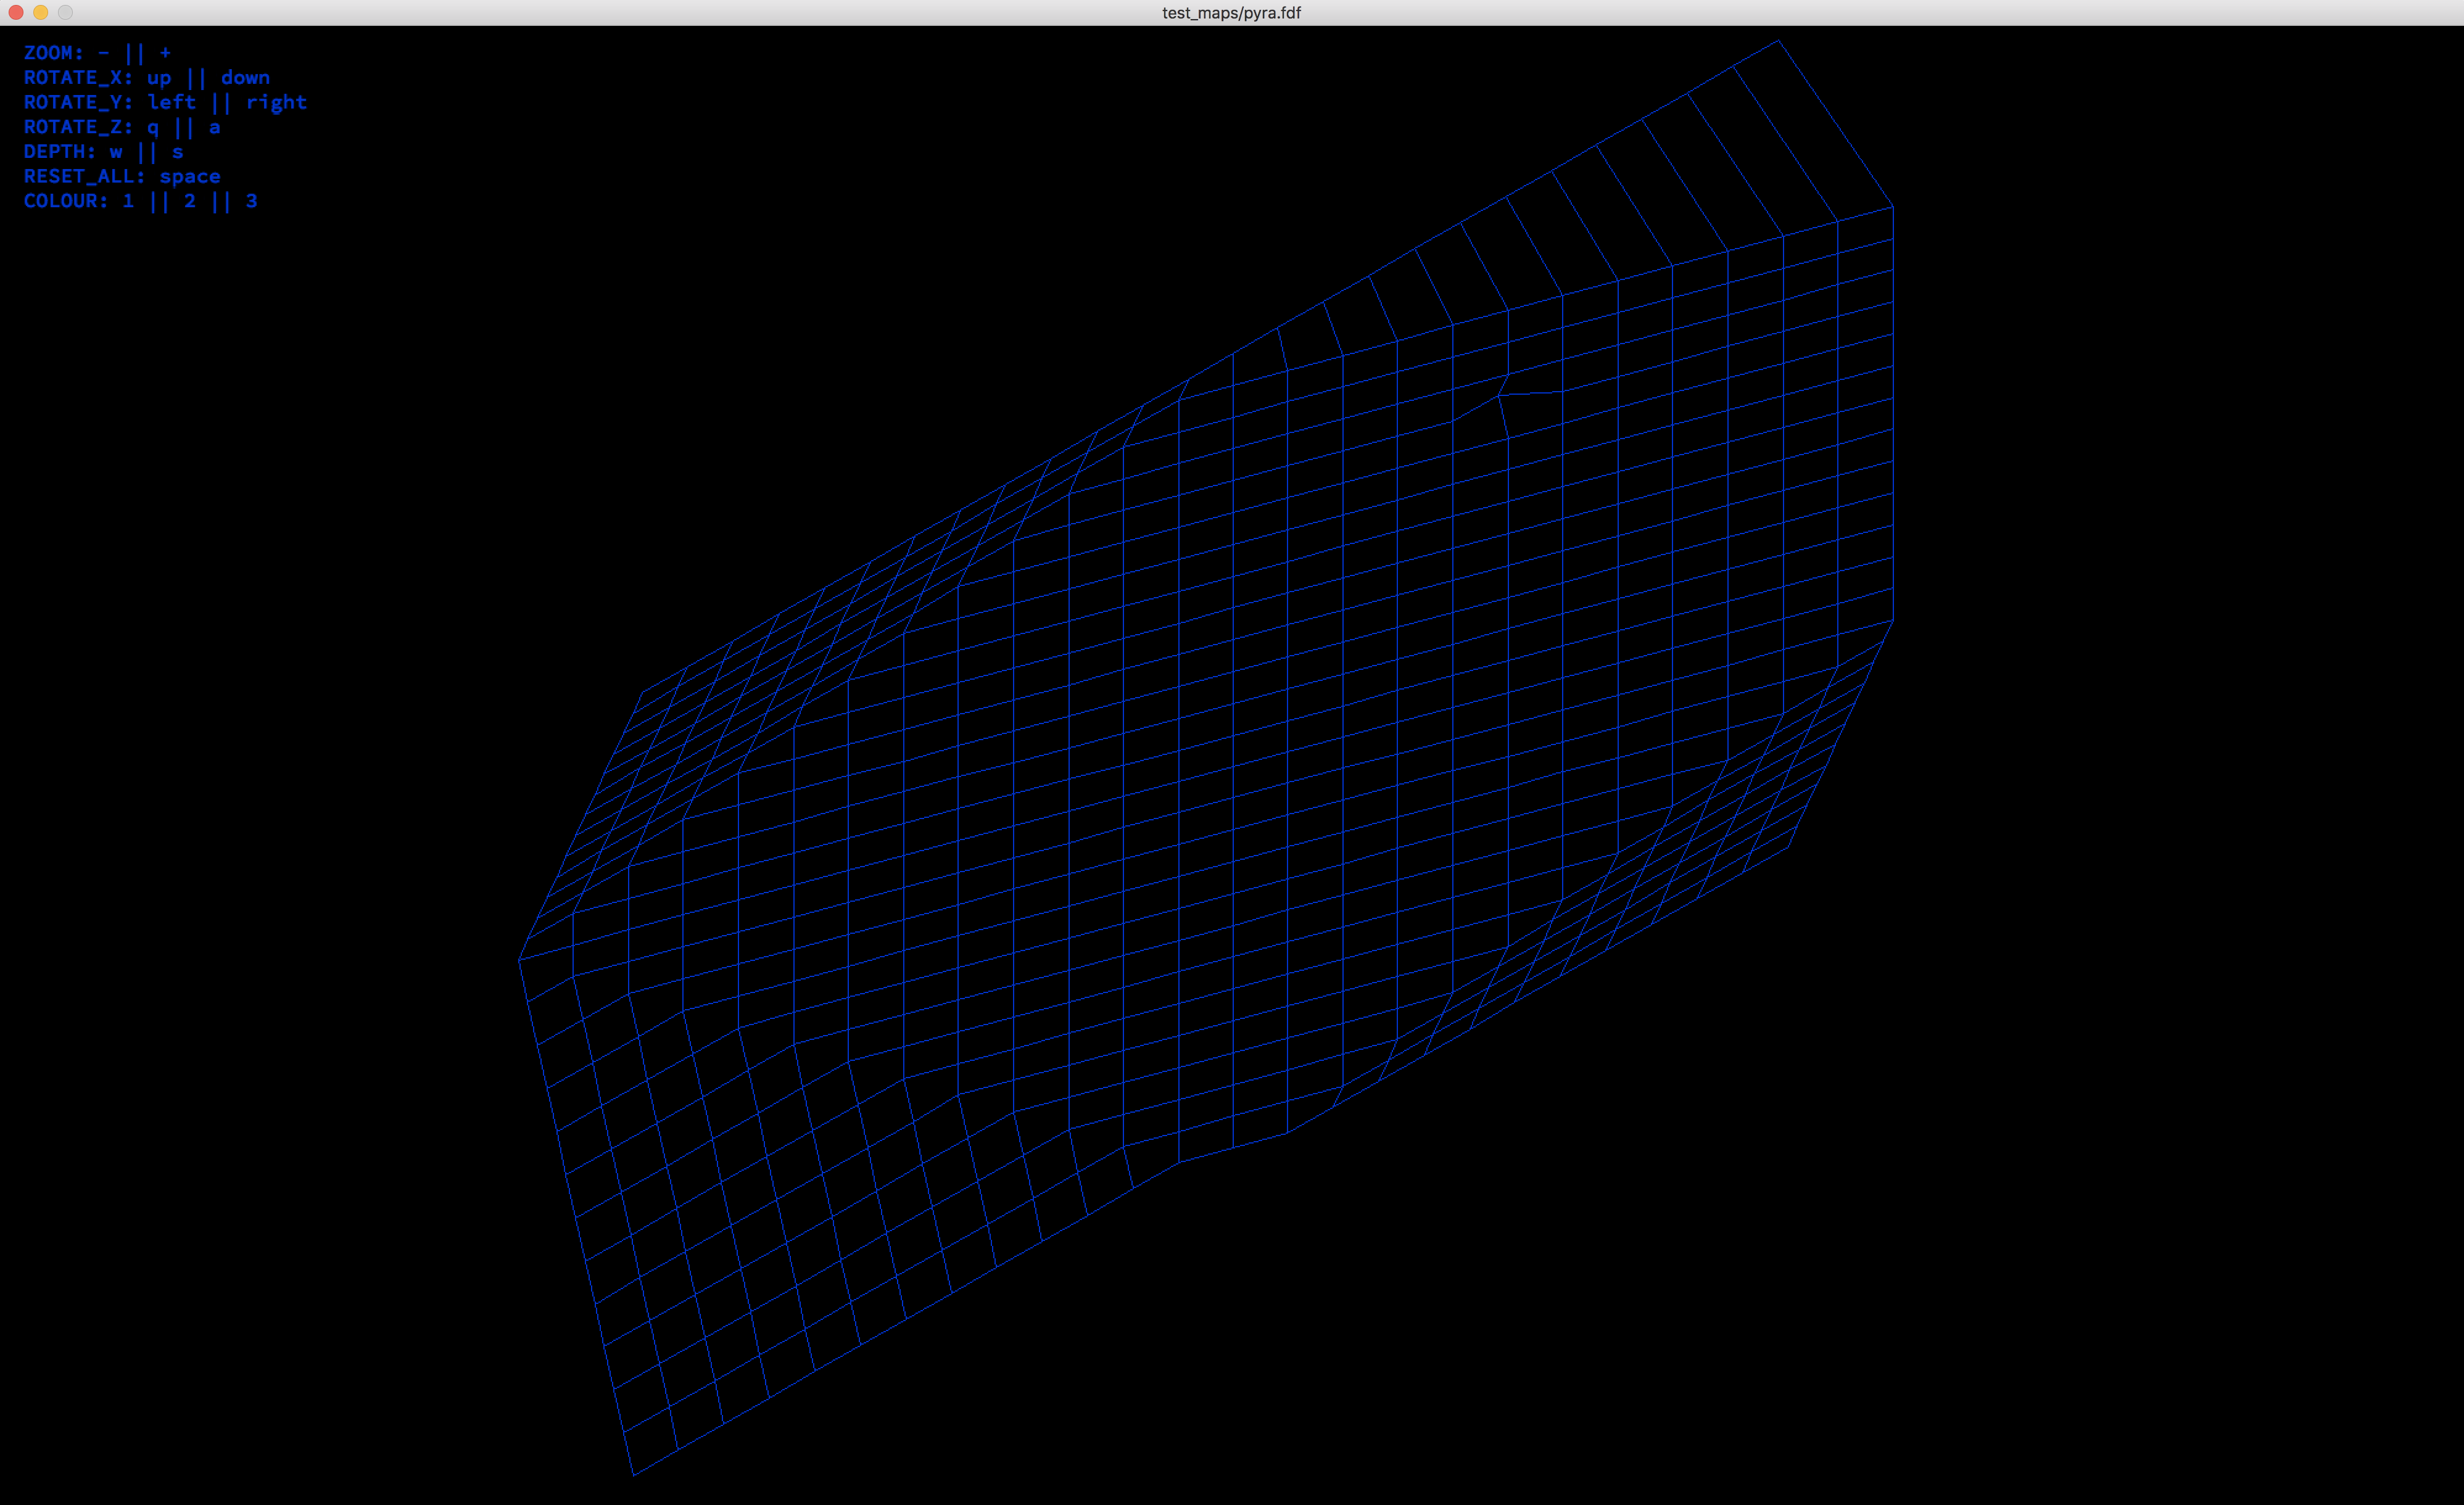This screenshot has width=2464, height=1505.
Task: Click the topmost corner vertex of the wireframe
Action: click(x=1778, y=41)
